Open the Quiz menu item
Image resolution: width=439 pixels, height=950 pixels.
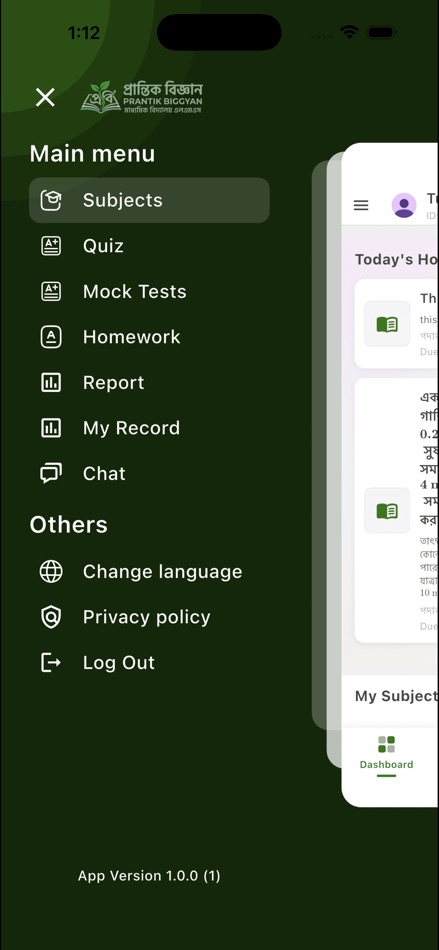pyautogui.click(x=149, y=246)
